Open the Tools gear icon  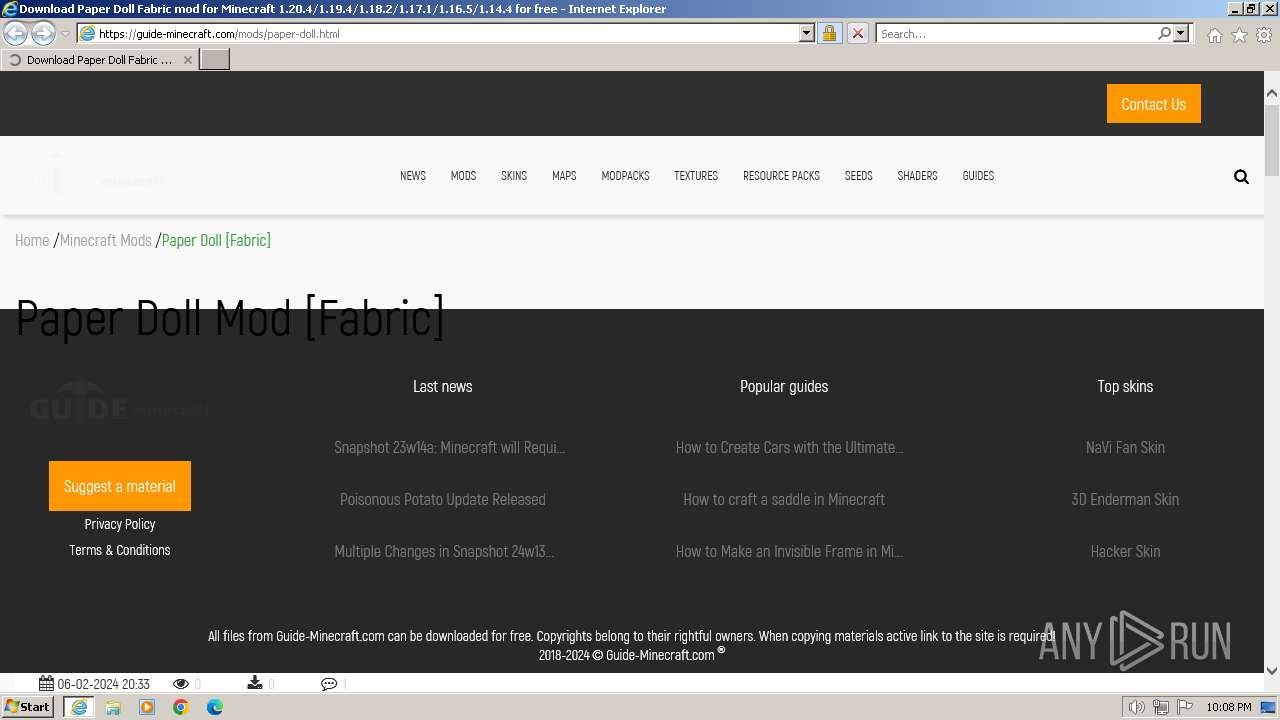(x=1264, y=35)
